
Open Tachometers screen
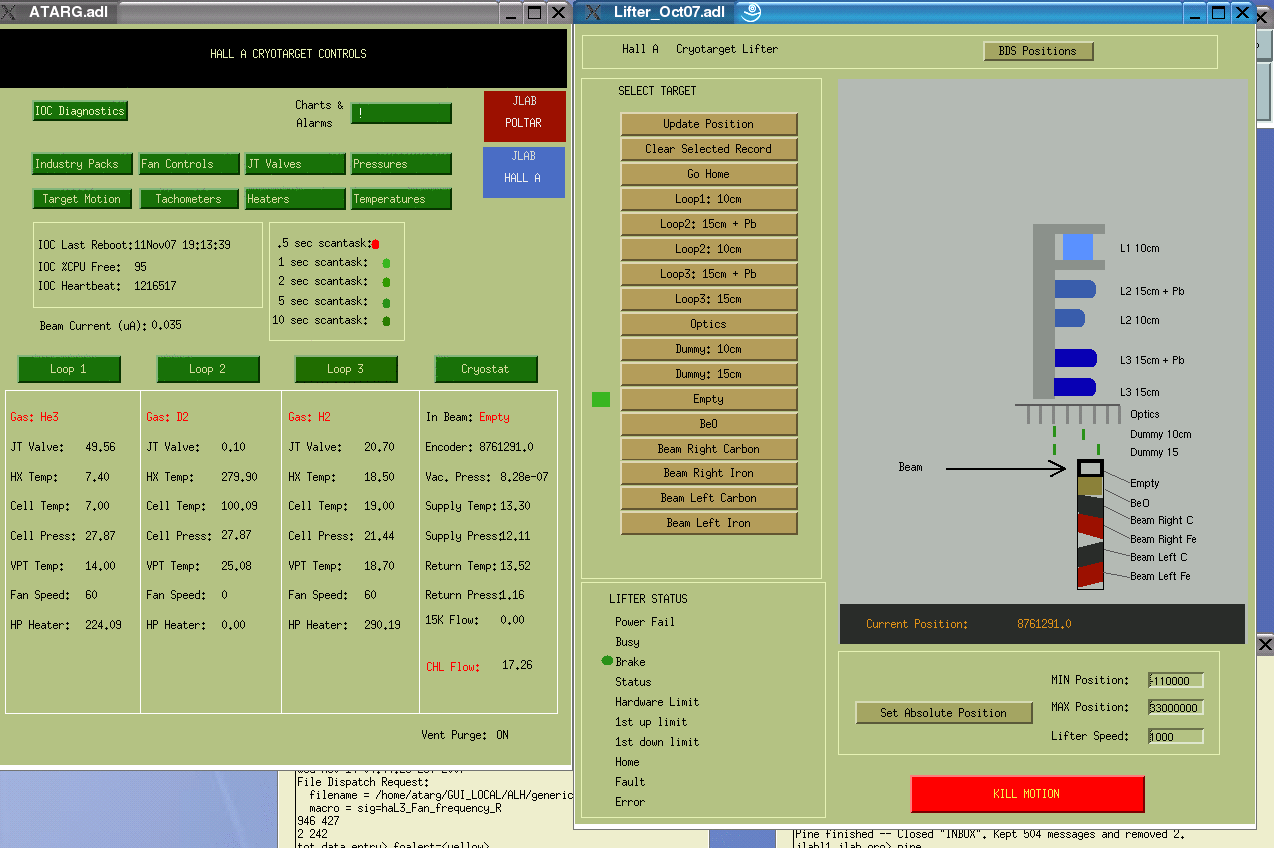click(189, 199)
